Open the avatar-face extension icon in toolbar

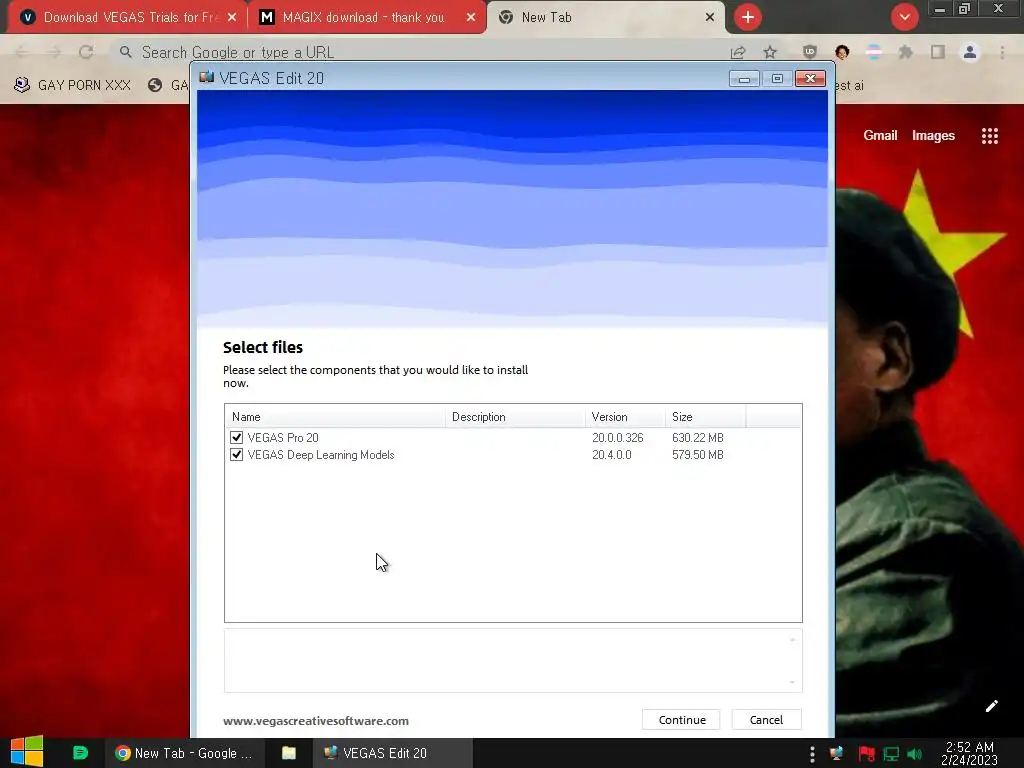[842, 52]
